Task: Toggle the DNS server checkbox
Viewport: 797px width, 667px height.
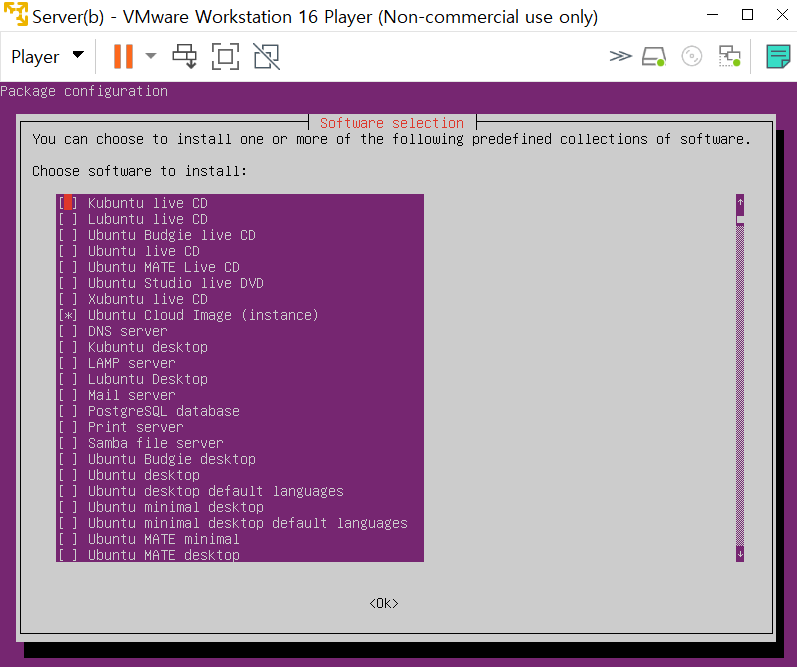Action: coord(68,331)
